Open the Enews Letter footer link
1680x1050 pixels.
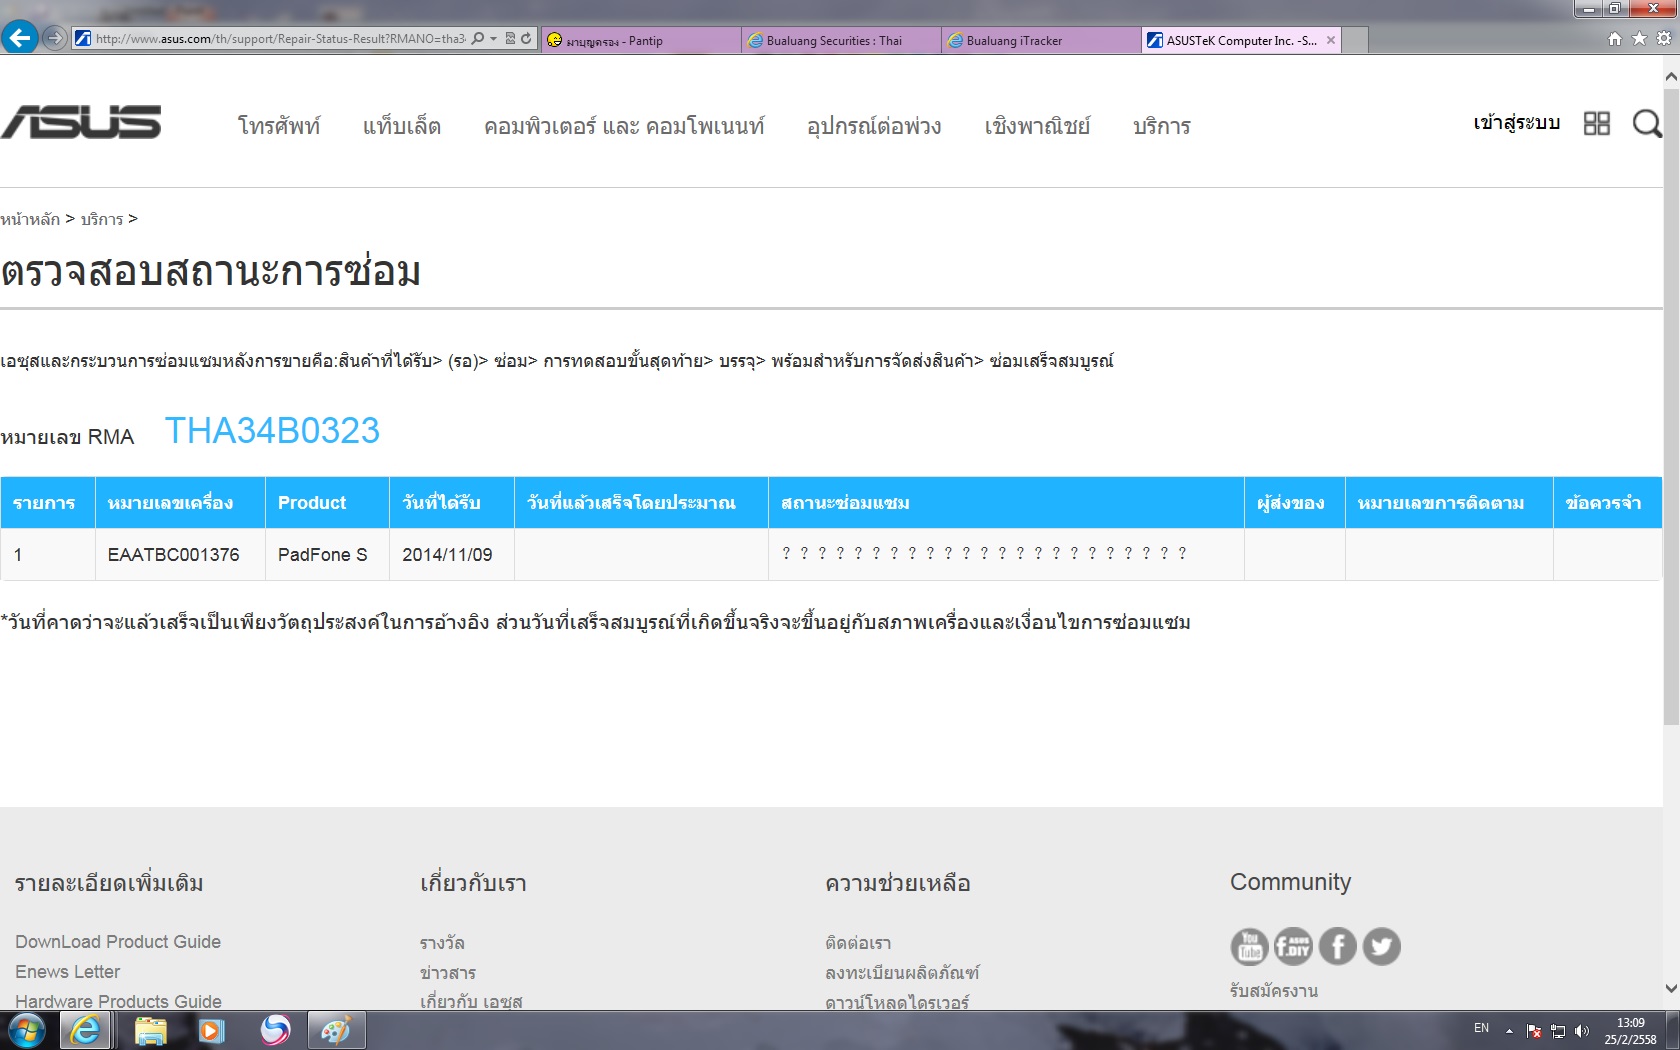(68, 972)
